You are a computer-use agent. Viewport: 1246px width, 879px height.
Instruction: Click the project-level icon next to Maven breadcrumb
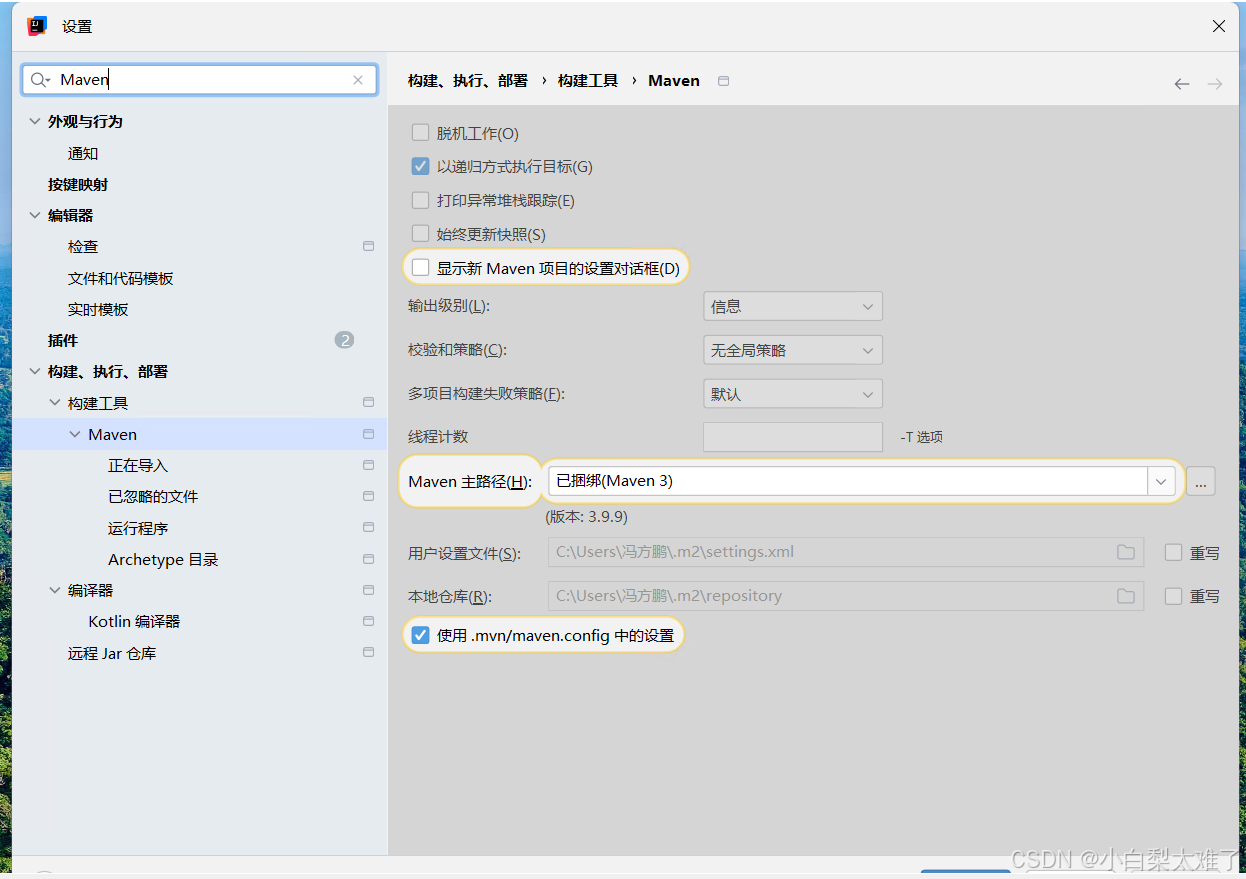(724, 81)
